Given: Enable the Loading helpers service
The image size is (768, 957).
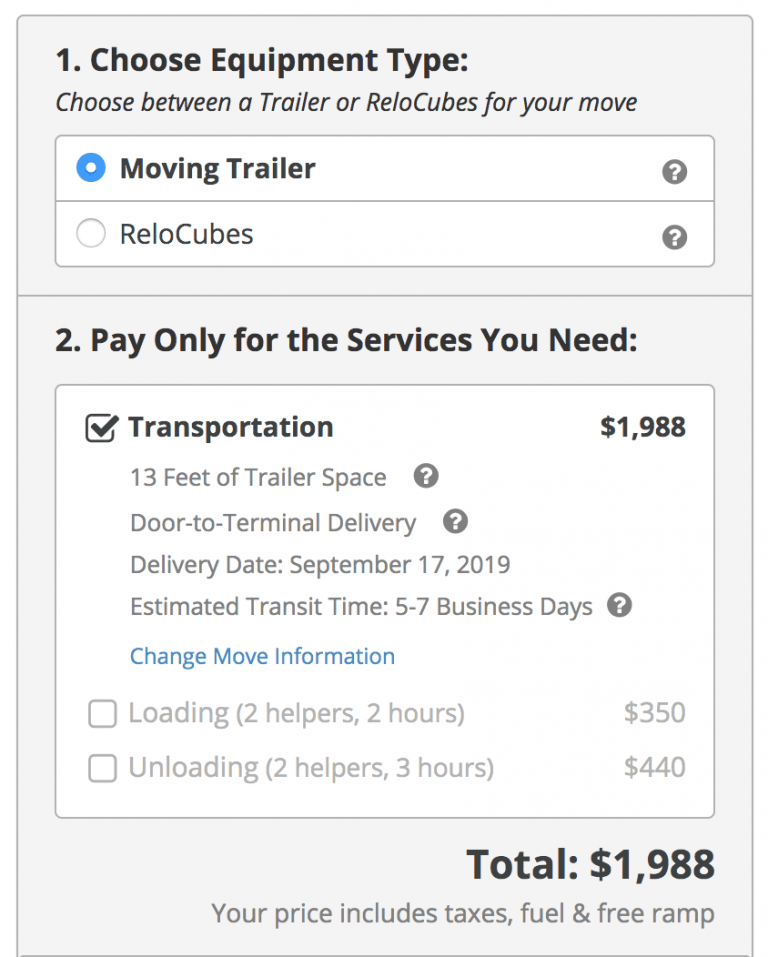Looking at the screenshot, I should pyautogui.click(x=102, y=714).
